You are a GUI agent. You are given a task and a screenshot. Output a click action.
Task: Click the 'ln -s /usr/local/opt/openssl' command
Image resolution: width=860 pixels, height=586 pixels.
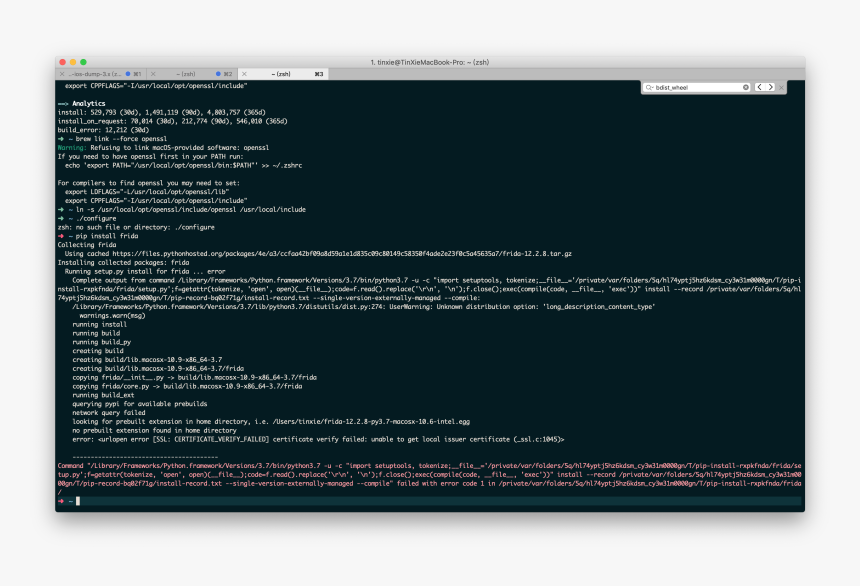[x=191, y=210]
